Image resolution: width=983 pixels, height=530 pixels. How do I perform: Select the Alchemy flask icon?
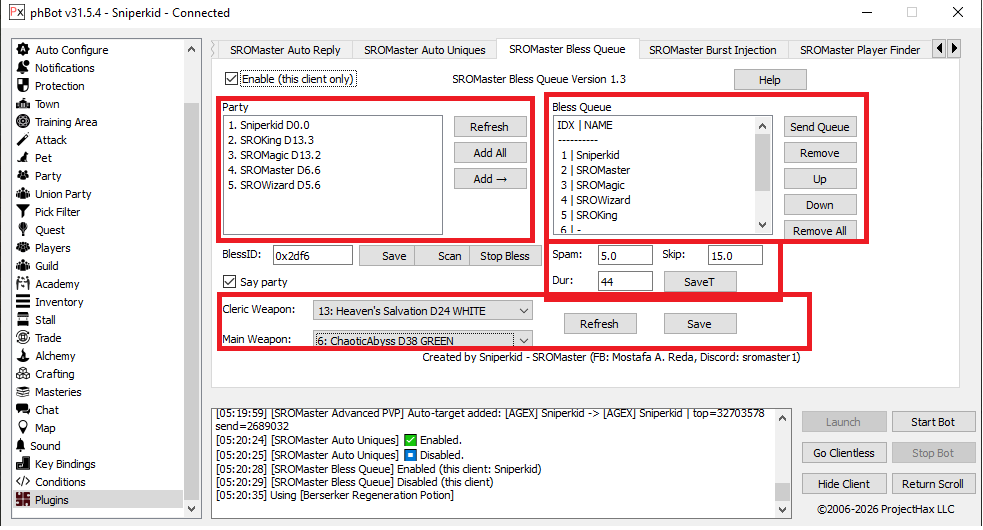pos(23,356)
